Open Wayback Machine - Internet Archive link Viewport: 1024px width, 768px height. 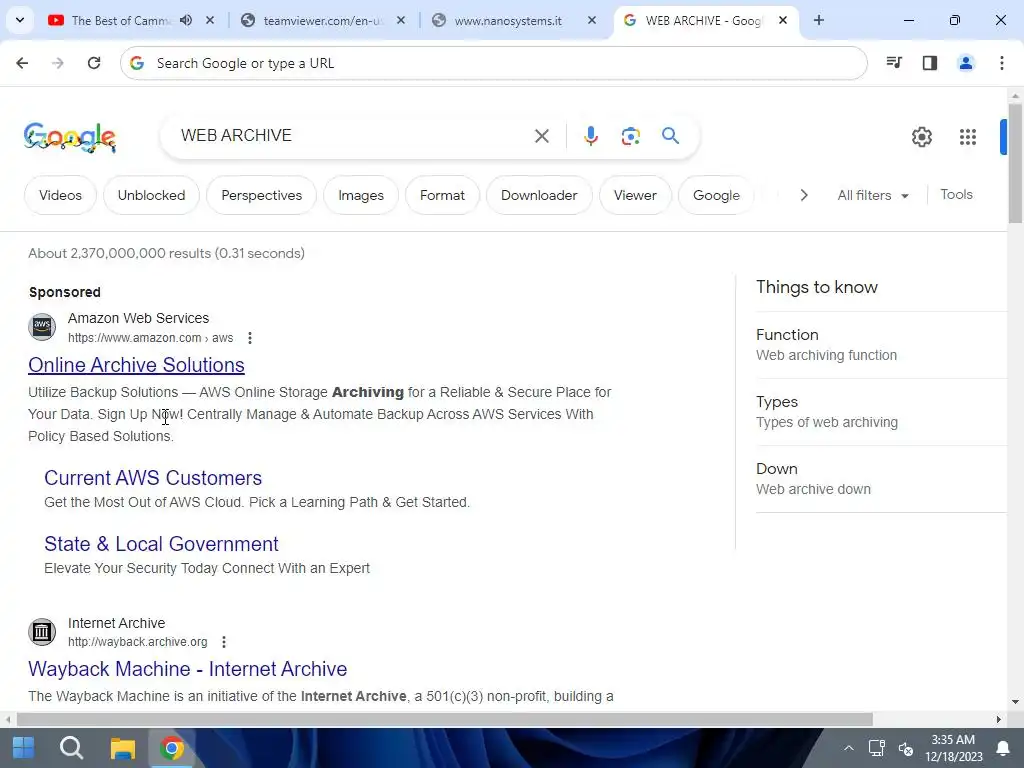187,669
